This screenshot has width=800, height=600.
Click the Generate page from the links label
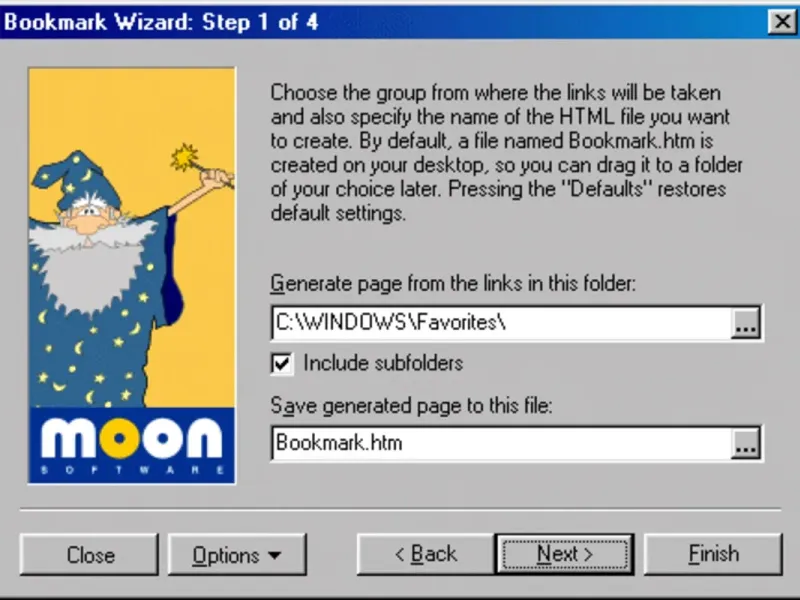pyautogui.click(x=453, y=284)
